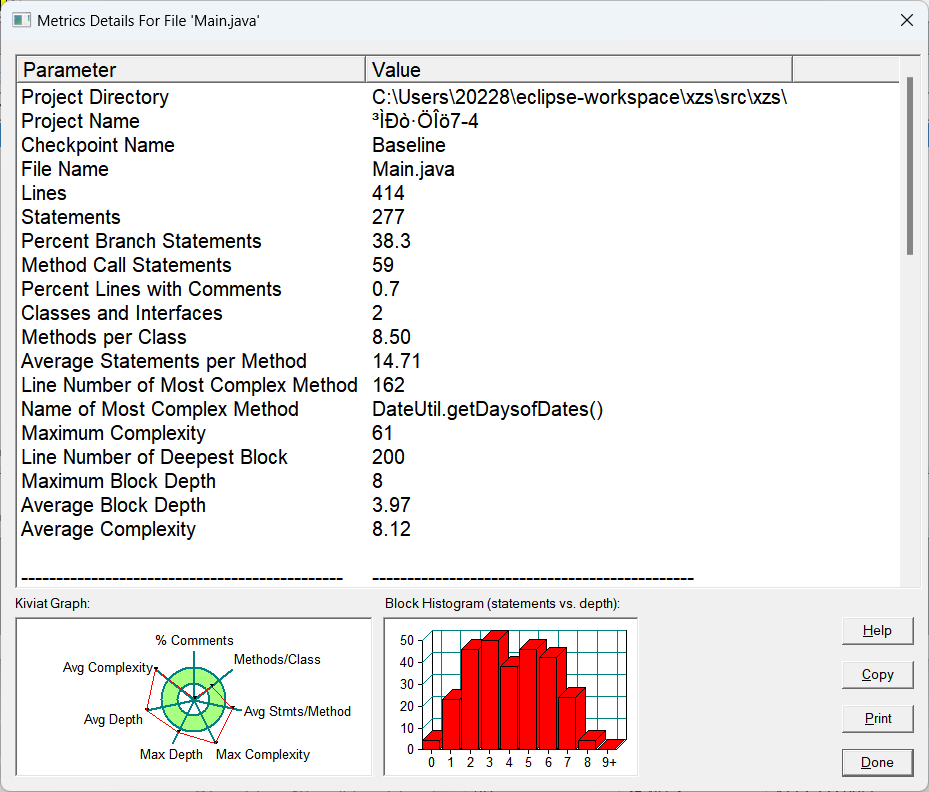Select the 3.97 value

pyautogui.click(x=391, y=505)
